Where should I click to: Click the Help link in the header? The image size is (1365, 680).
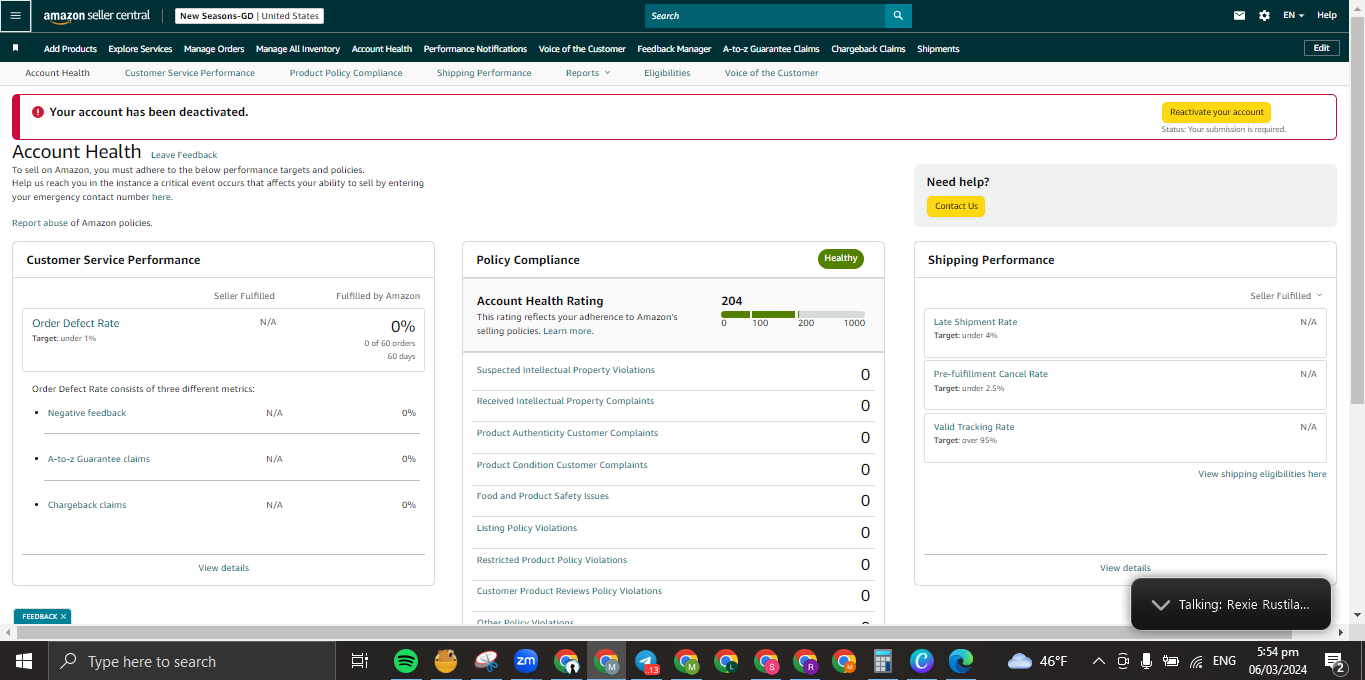(1326, 15)
